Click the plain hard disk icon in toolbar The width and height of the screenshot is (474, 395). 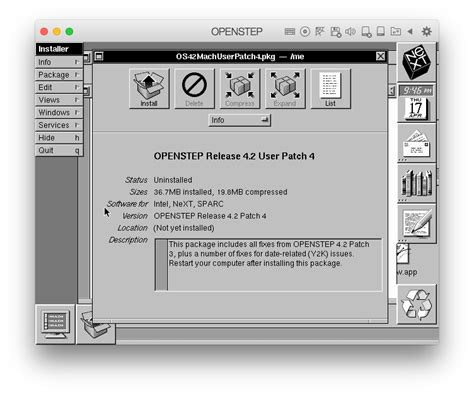[x=380, y=32]
